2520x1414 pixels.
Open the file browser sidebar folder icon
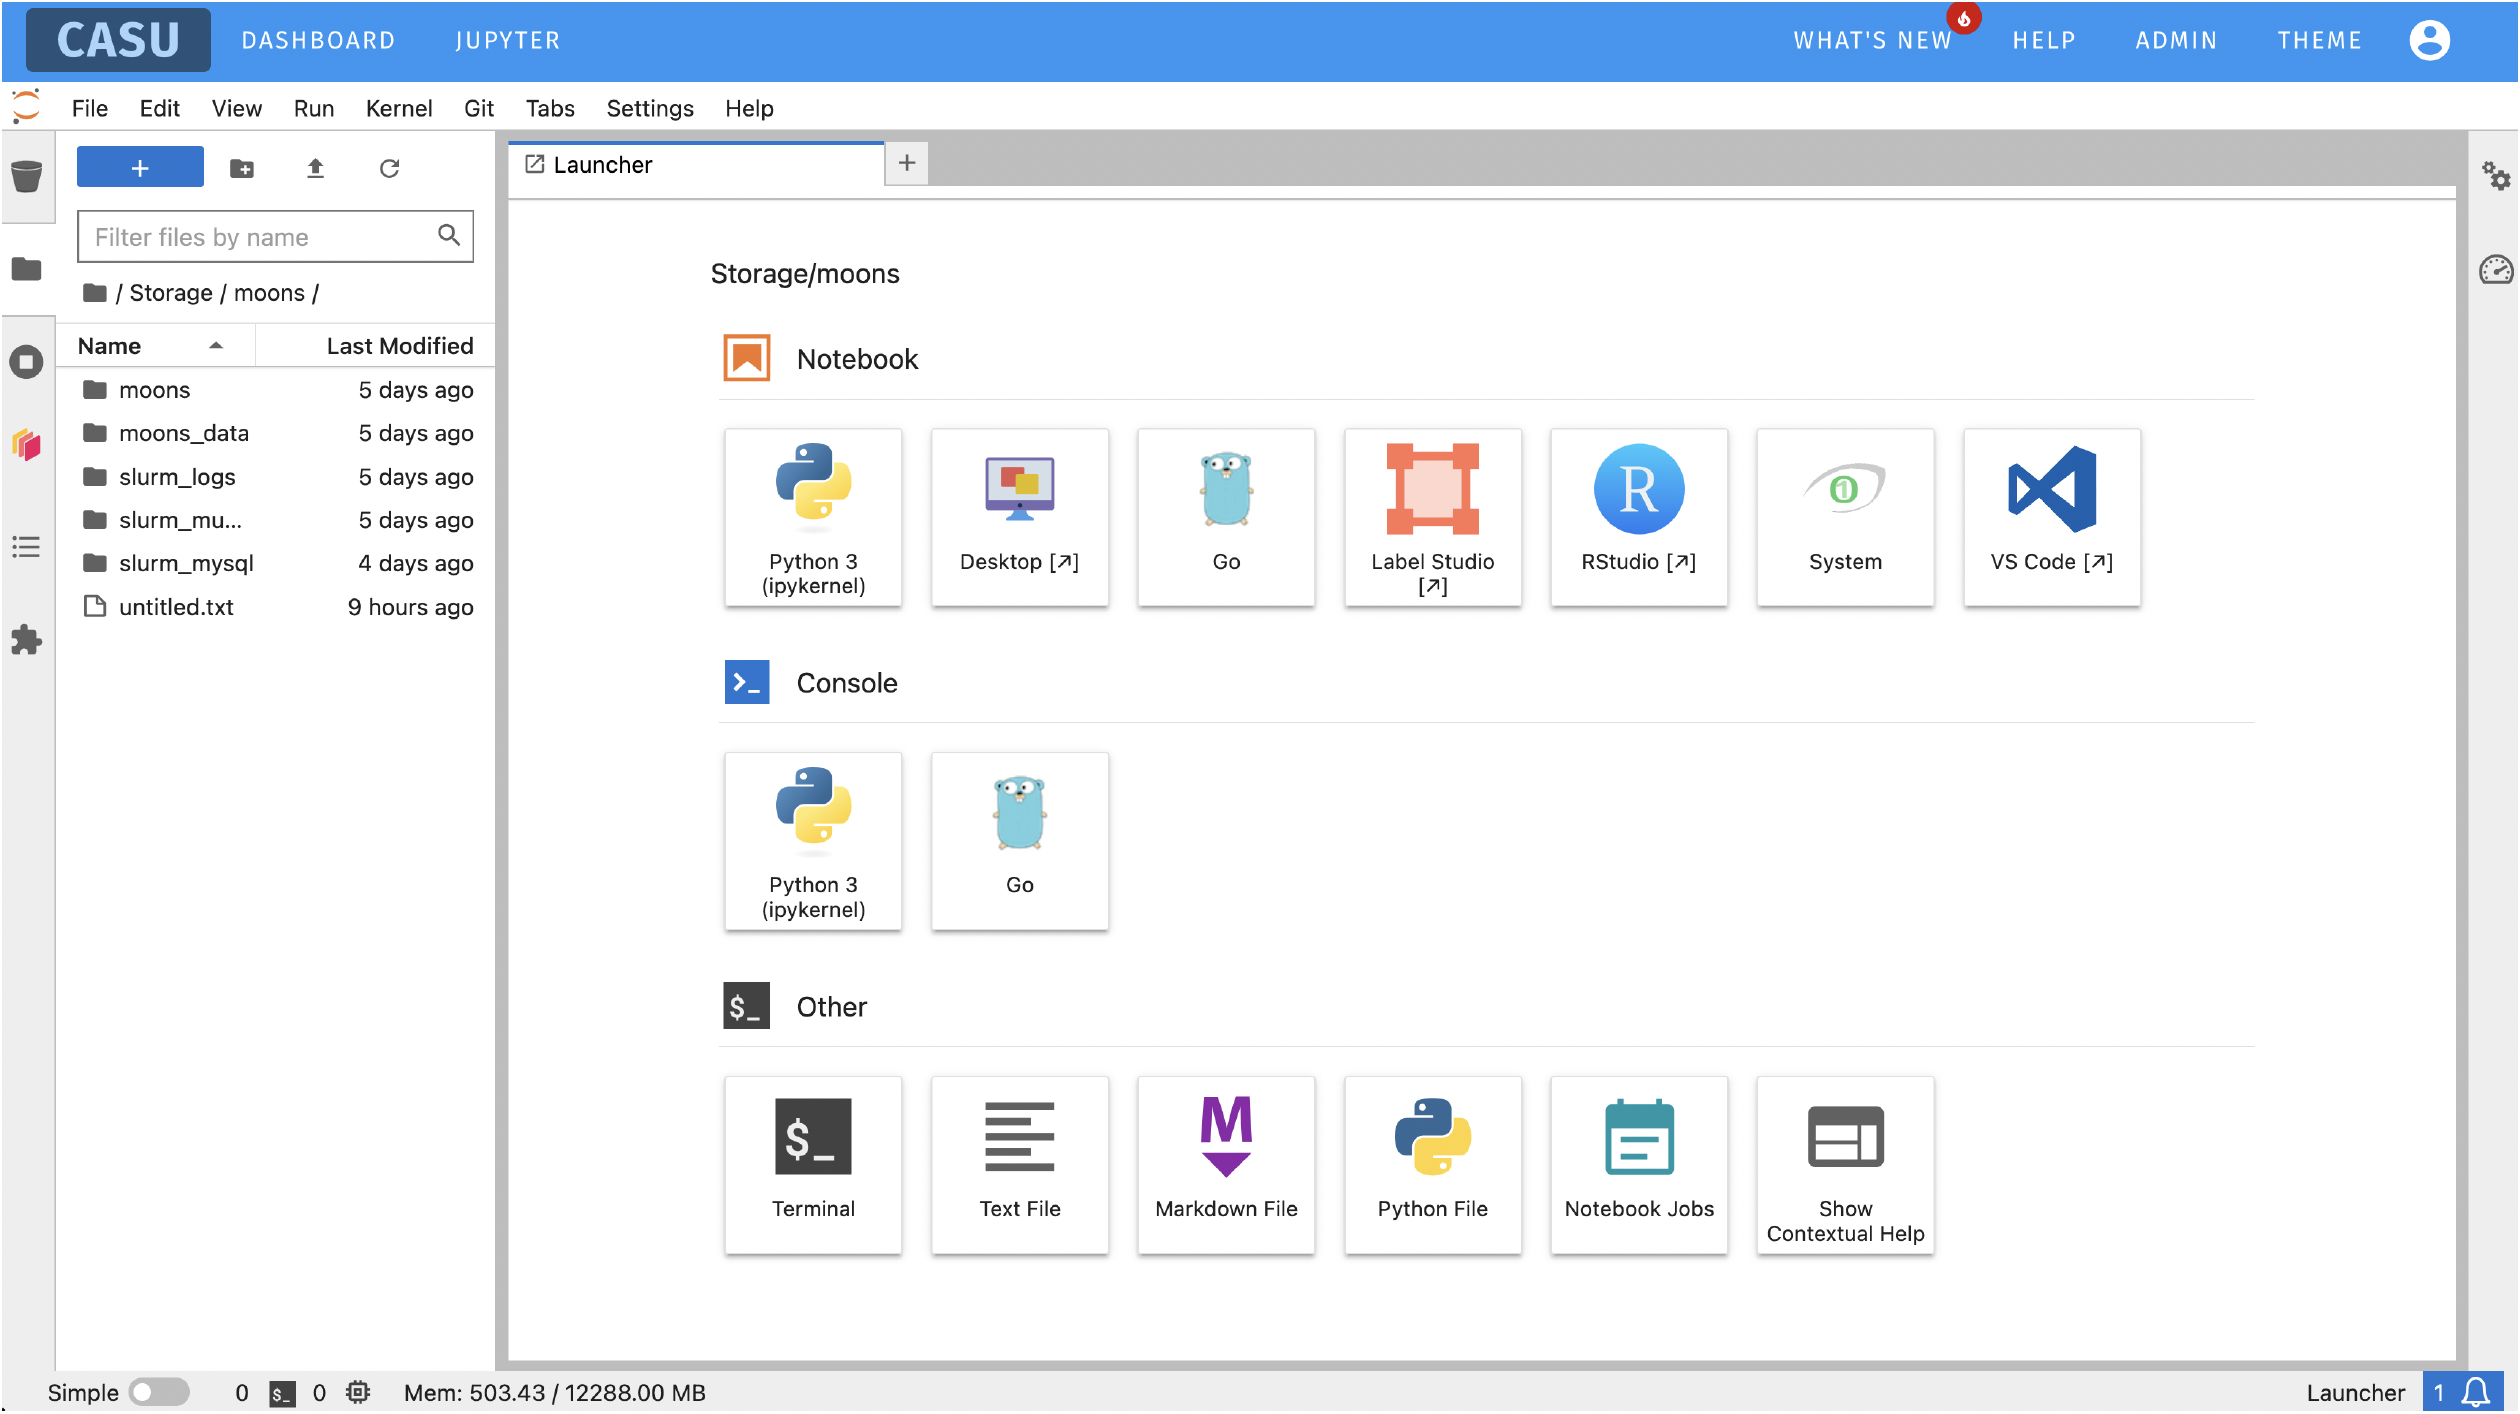[x=27, y=269]
